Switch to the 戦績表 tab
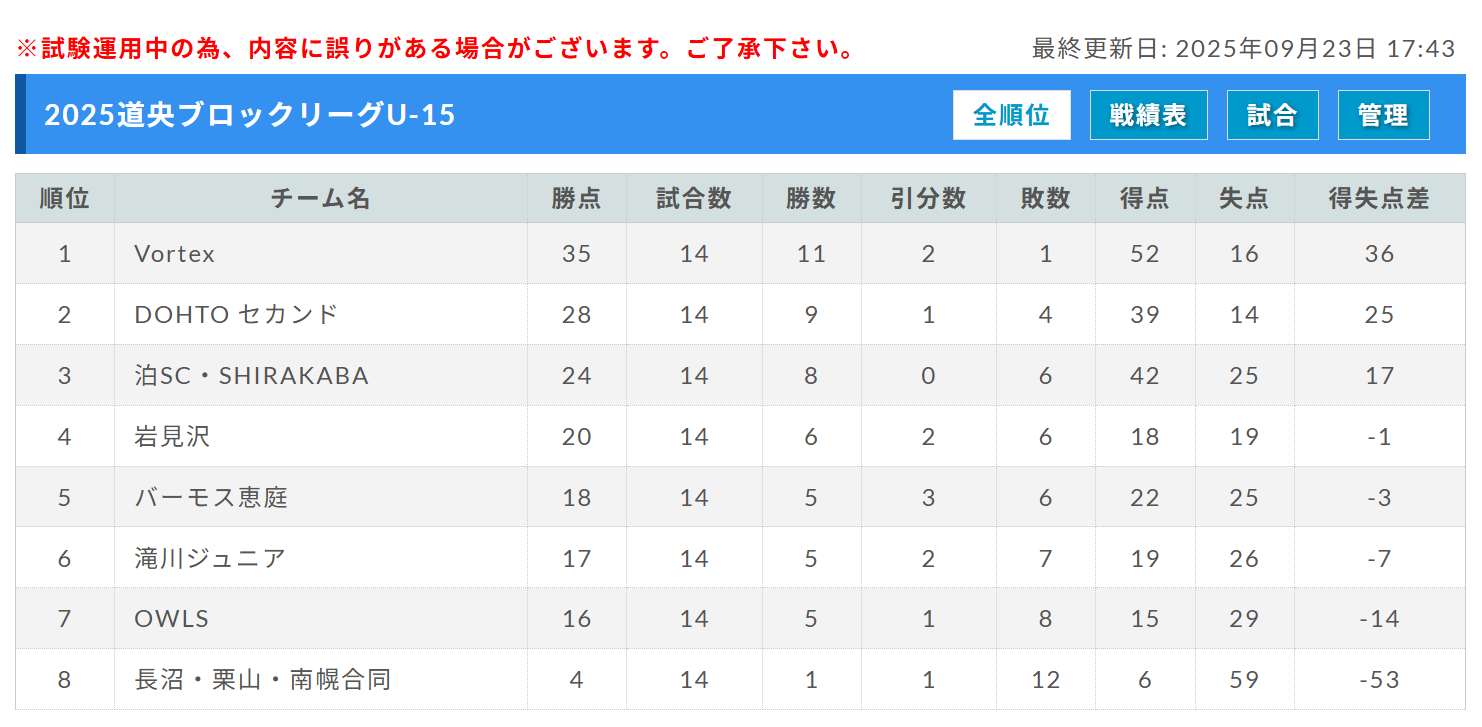 point(1148,115)
